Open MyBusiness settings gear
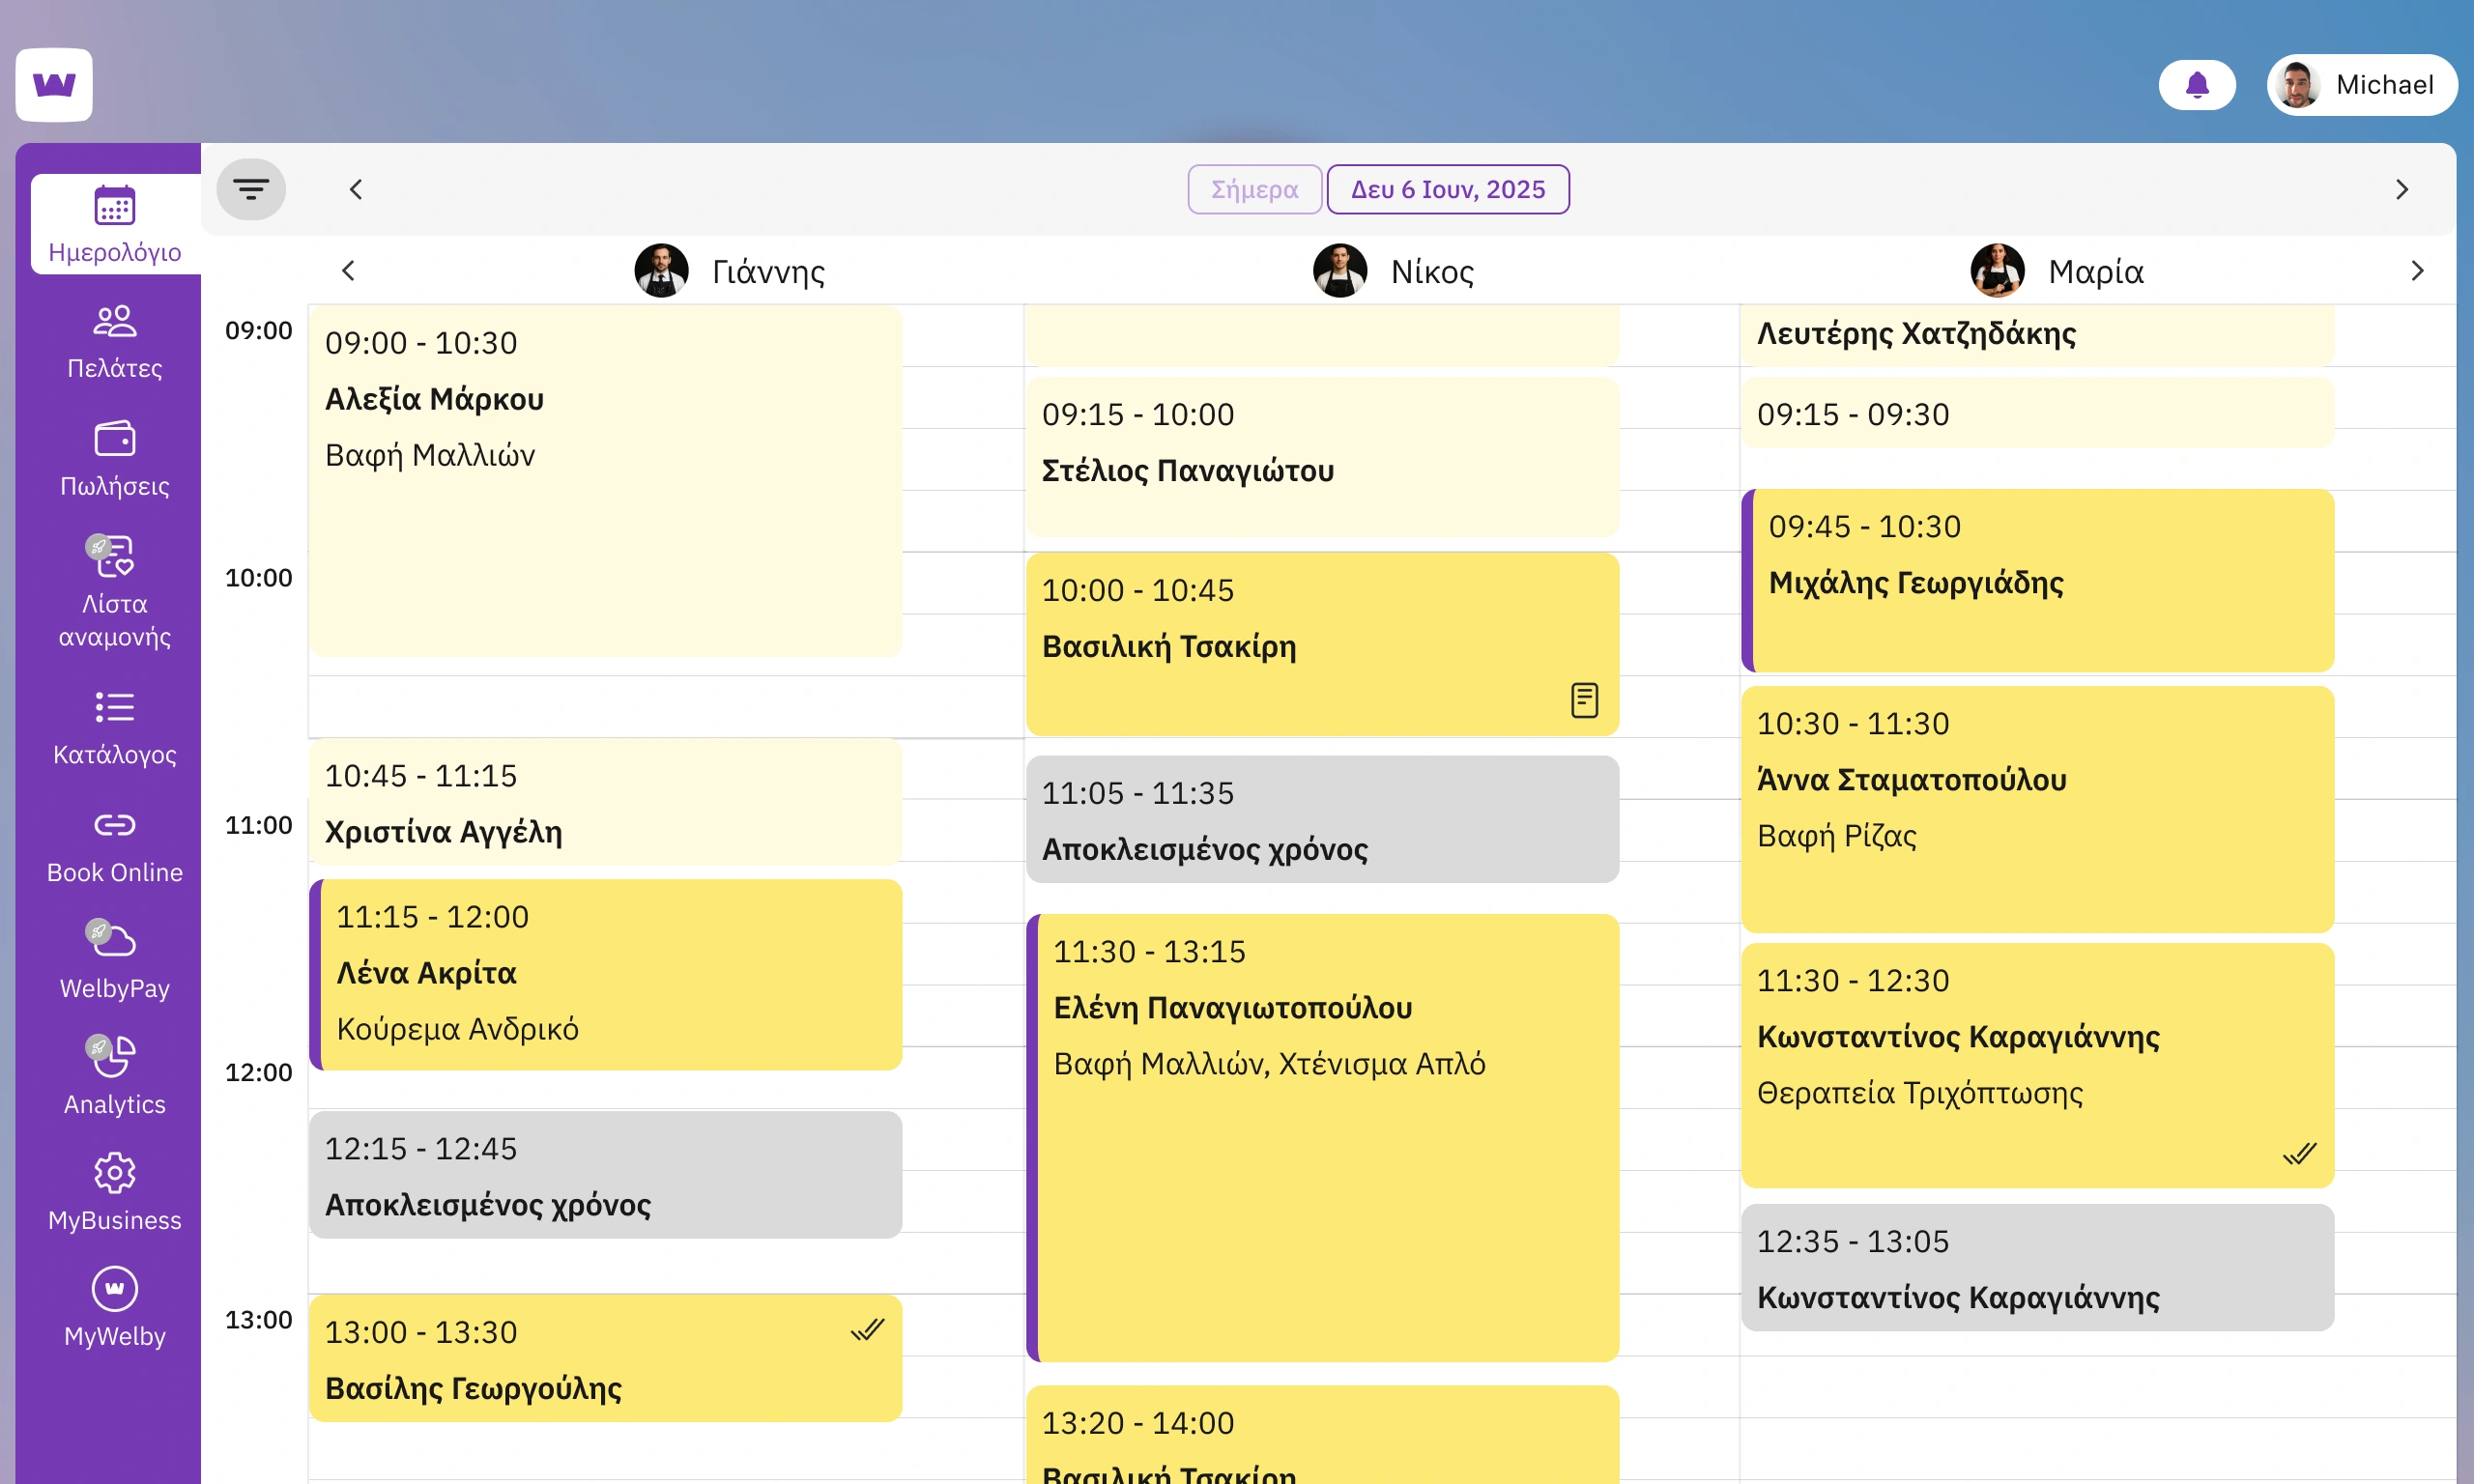The width and height of the screenshot is (2474, 1484). (115, 1173)
